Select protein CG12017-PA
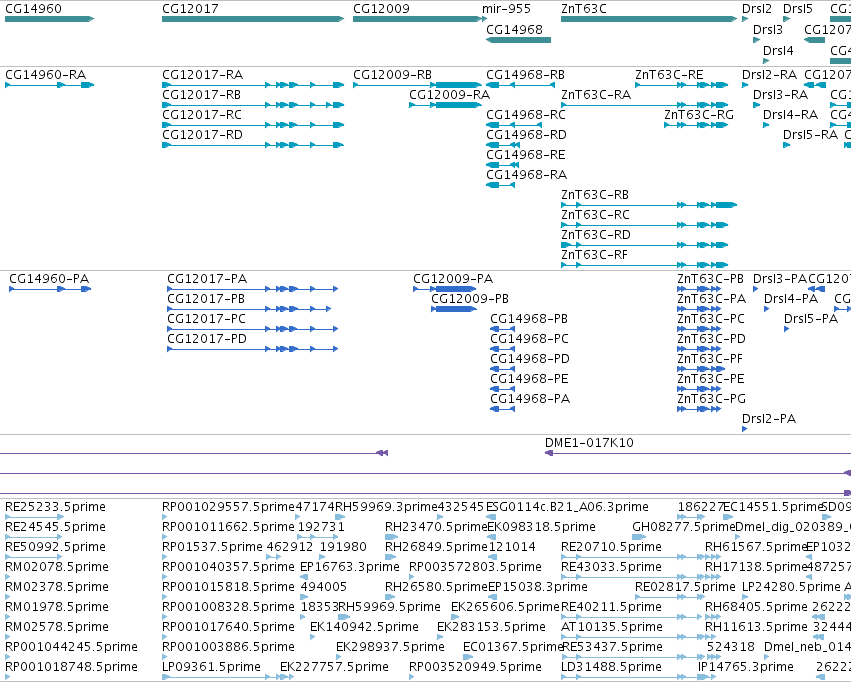Viewport: 851px width, 682px height. (207, 278)
